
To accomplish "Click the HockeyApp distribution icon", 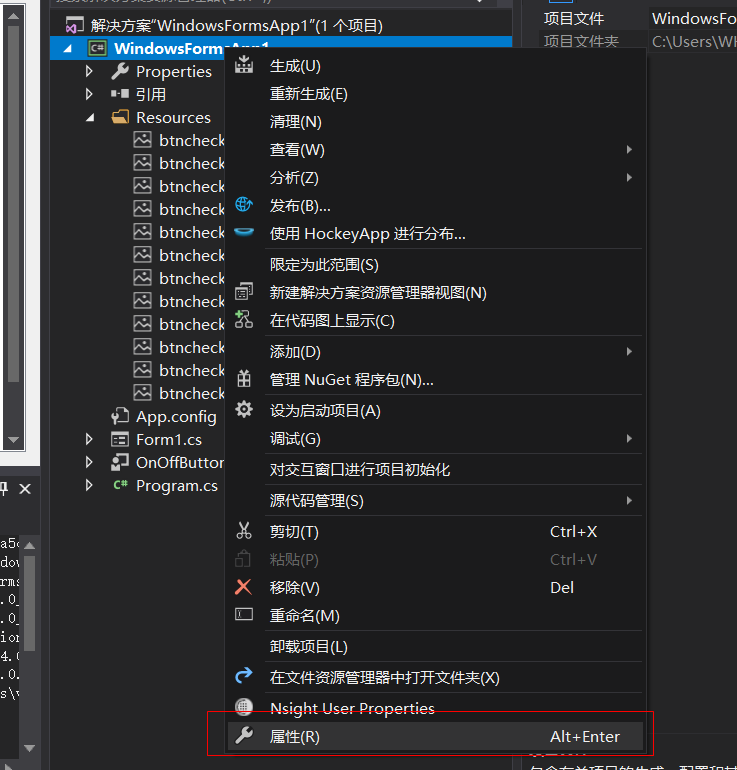I will point(244,232).
